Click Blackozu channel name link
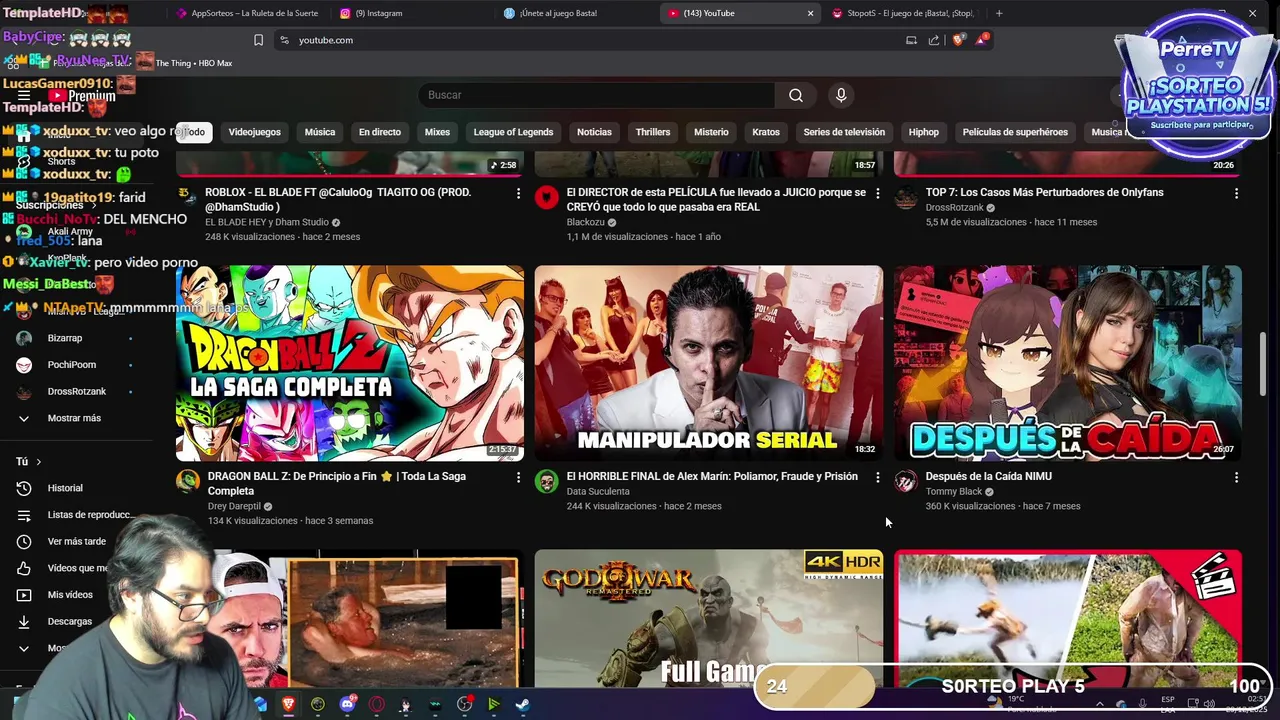 [x=585, y=222]
